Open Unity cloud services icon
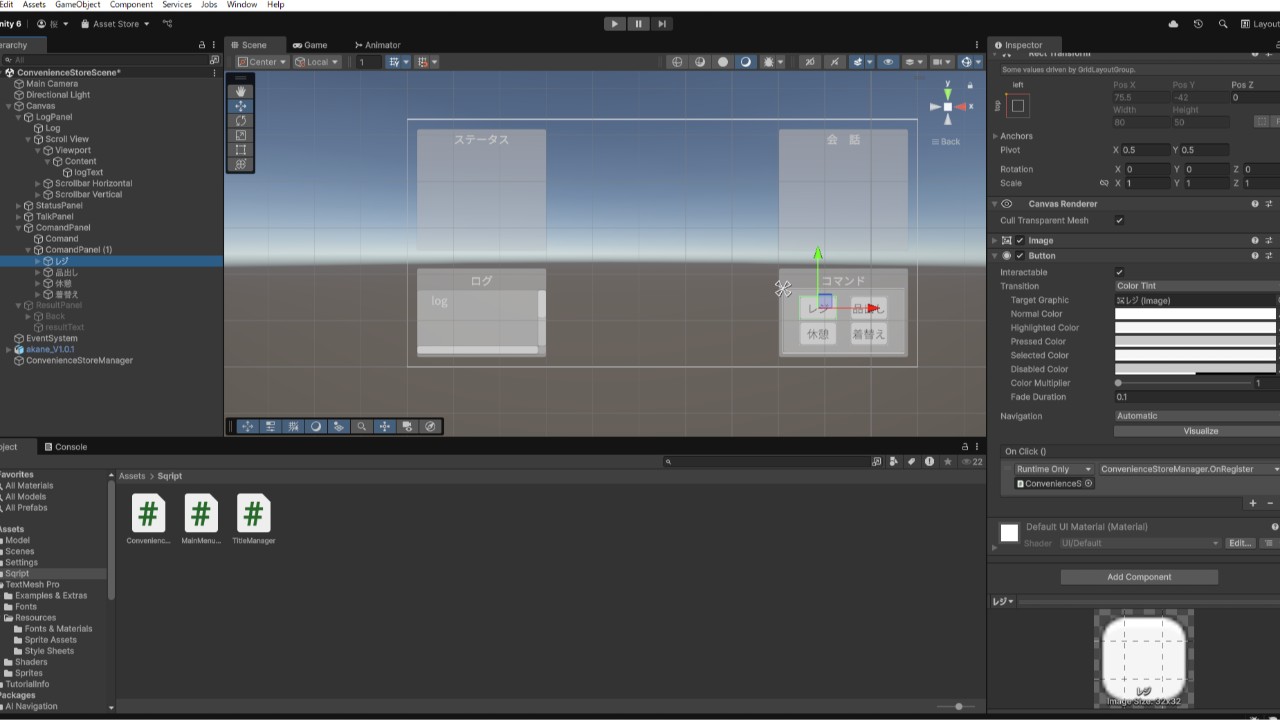Image resolution: width=1280 pixels, height=720 pixels. pyautogui.click(x=1173, y=24)
